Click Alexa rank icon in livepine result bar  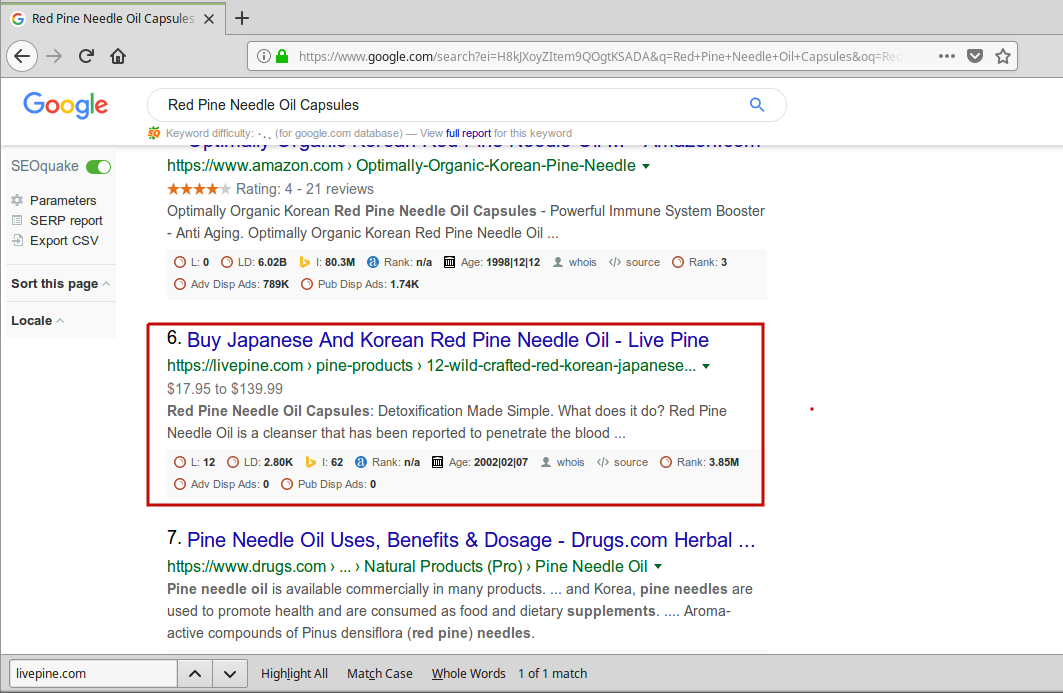coord(361,462)
